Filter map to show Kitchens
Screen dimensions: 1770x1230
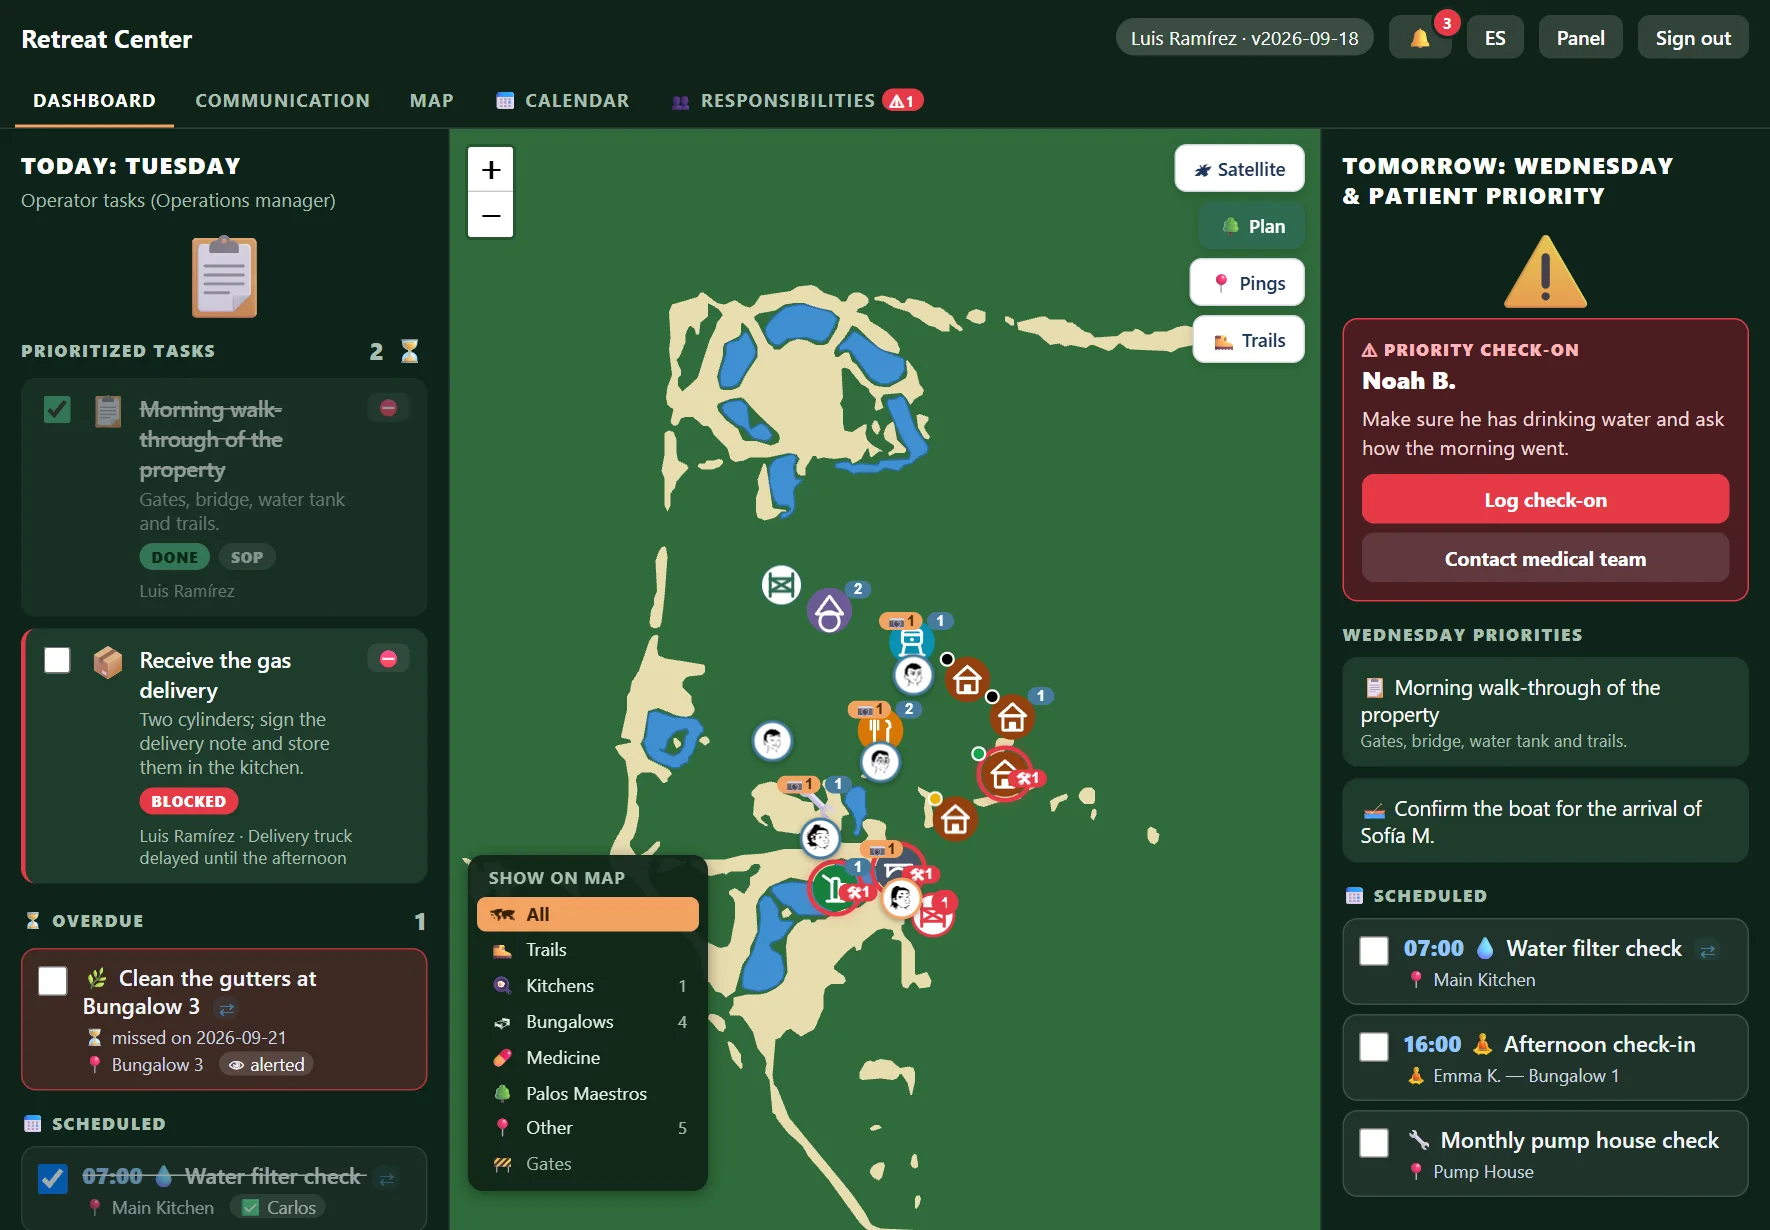pos(588,986)
